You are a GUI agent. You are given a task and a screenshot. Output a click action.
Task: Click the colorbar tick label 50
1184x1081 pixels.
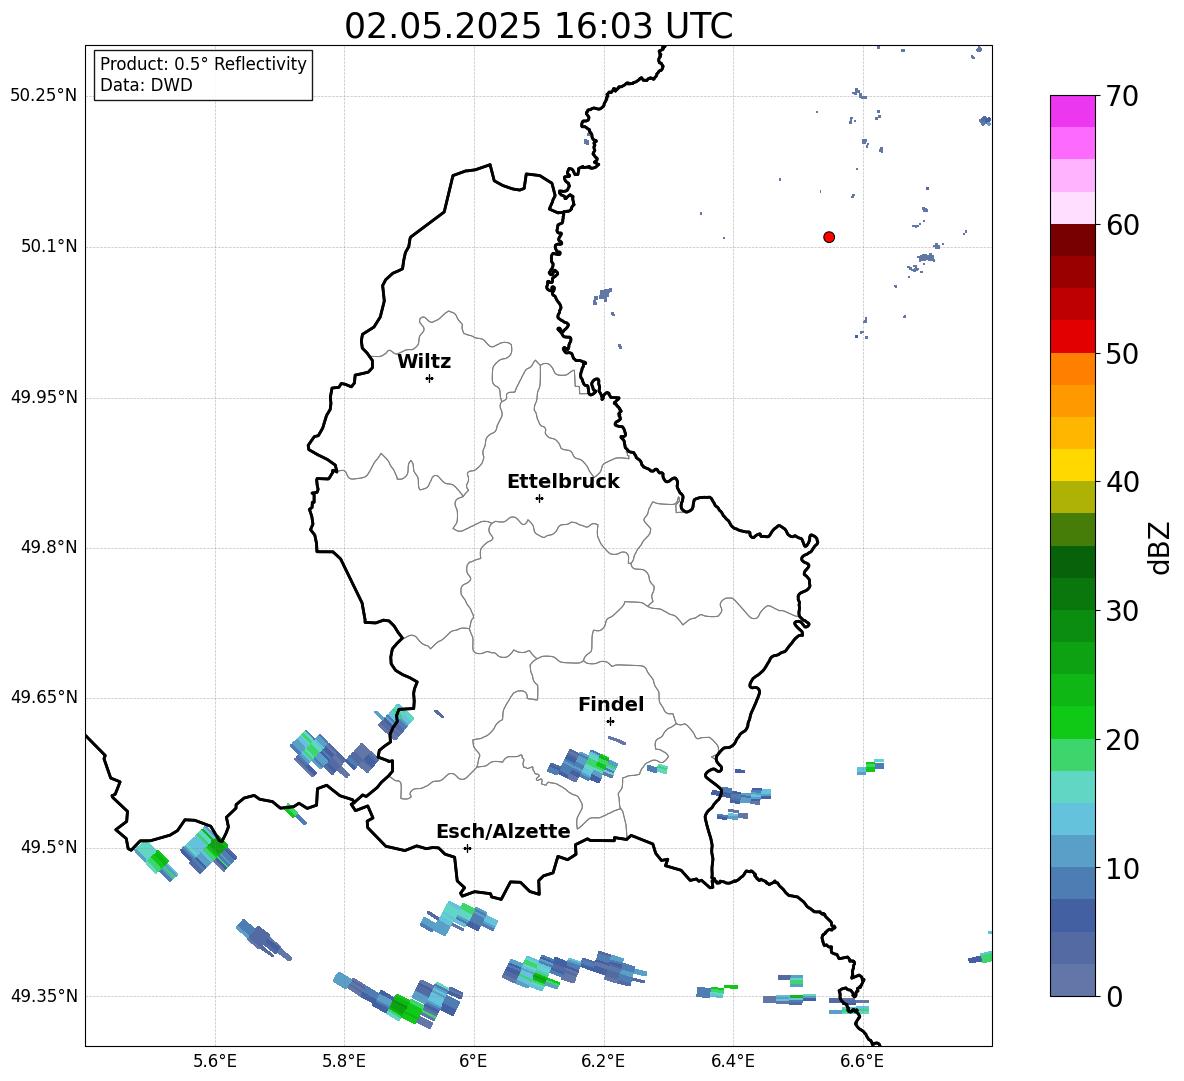click(1122, 353)
